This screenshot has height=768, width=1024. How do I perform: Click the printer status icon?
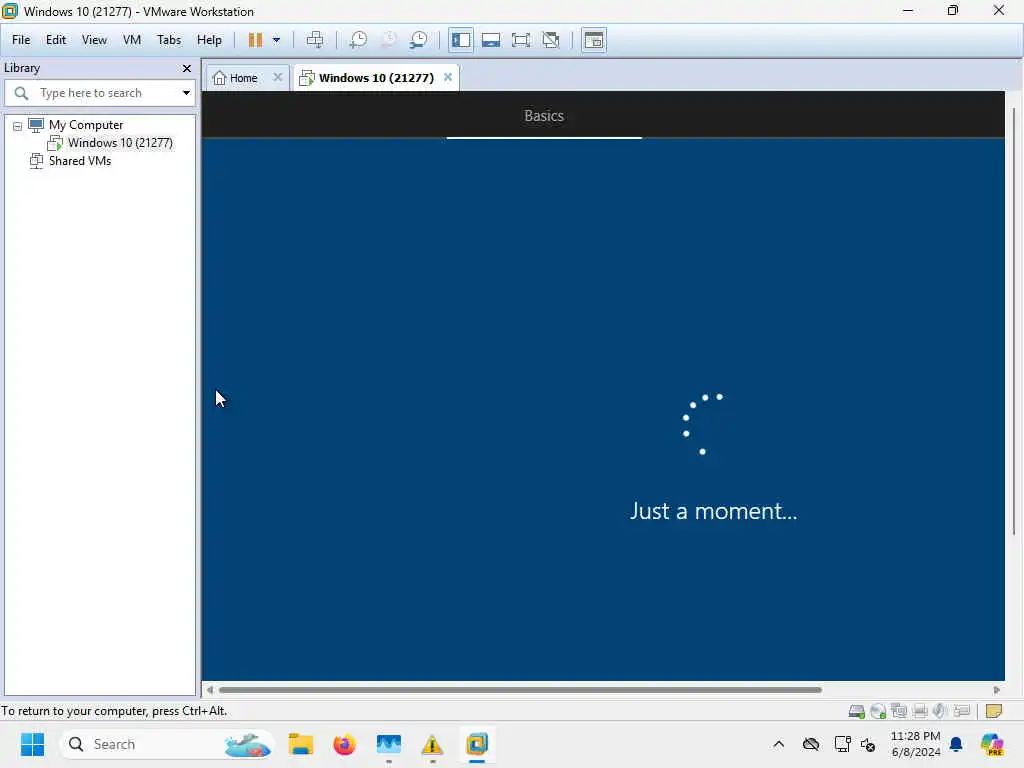coord(920,711)
